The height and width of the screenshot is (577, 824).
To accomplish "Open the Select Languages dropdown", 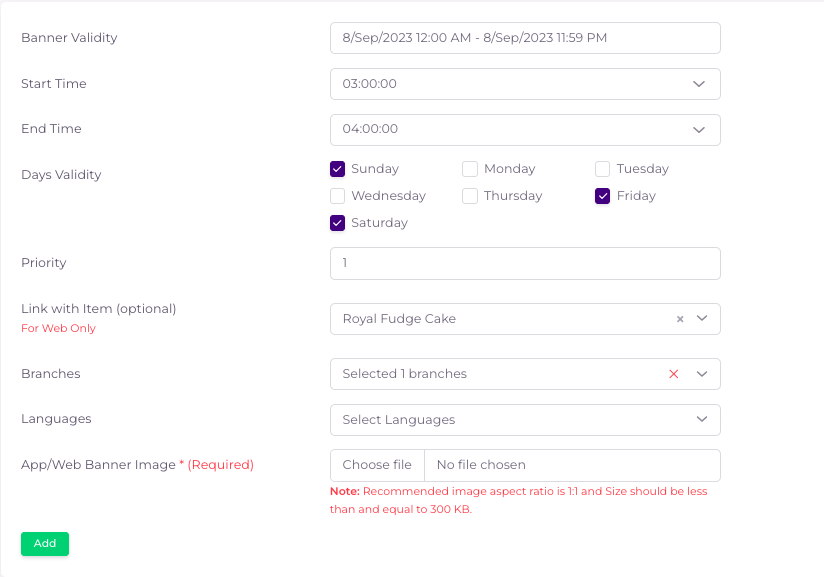I will 525,420.
